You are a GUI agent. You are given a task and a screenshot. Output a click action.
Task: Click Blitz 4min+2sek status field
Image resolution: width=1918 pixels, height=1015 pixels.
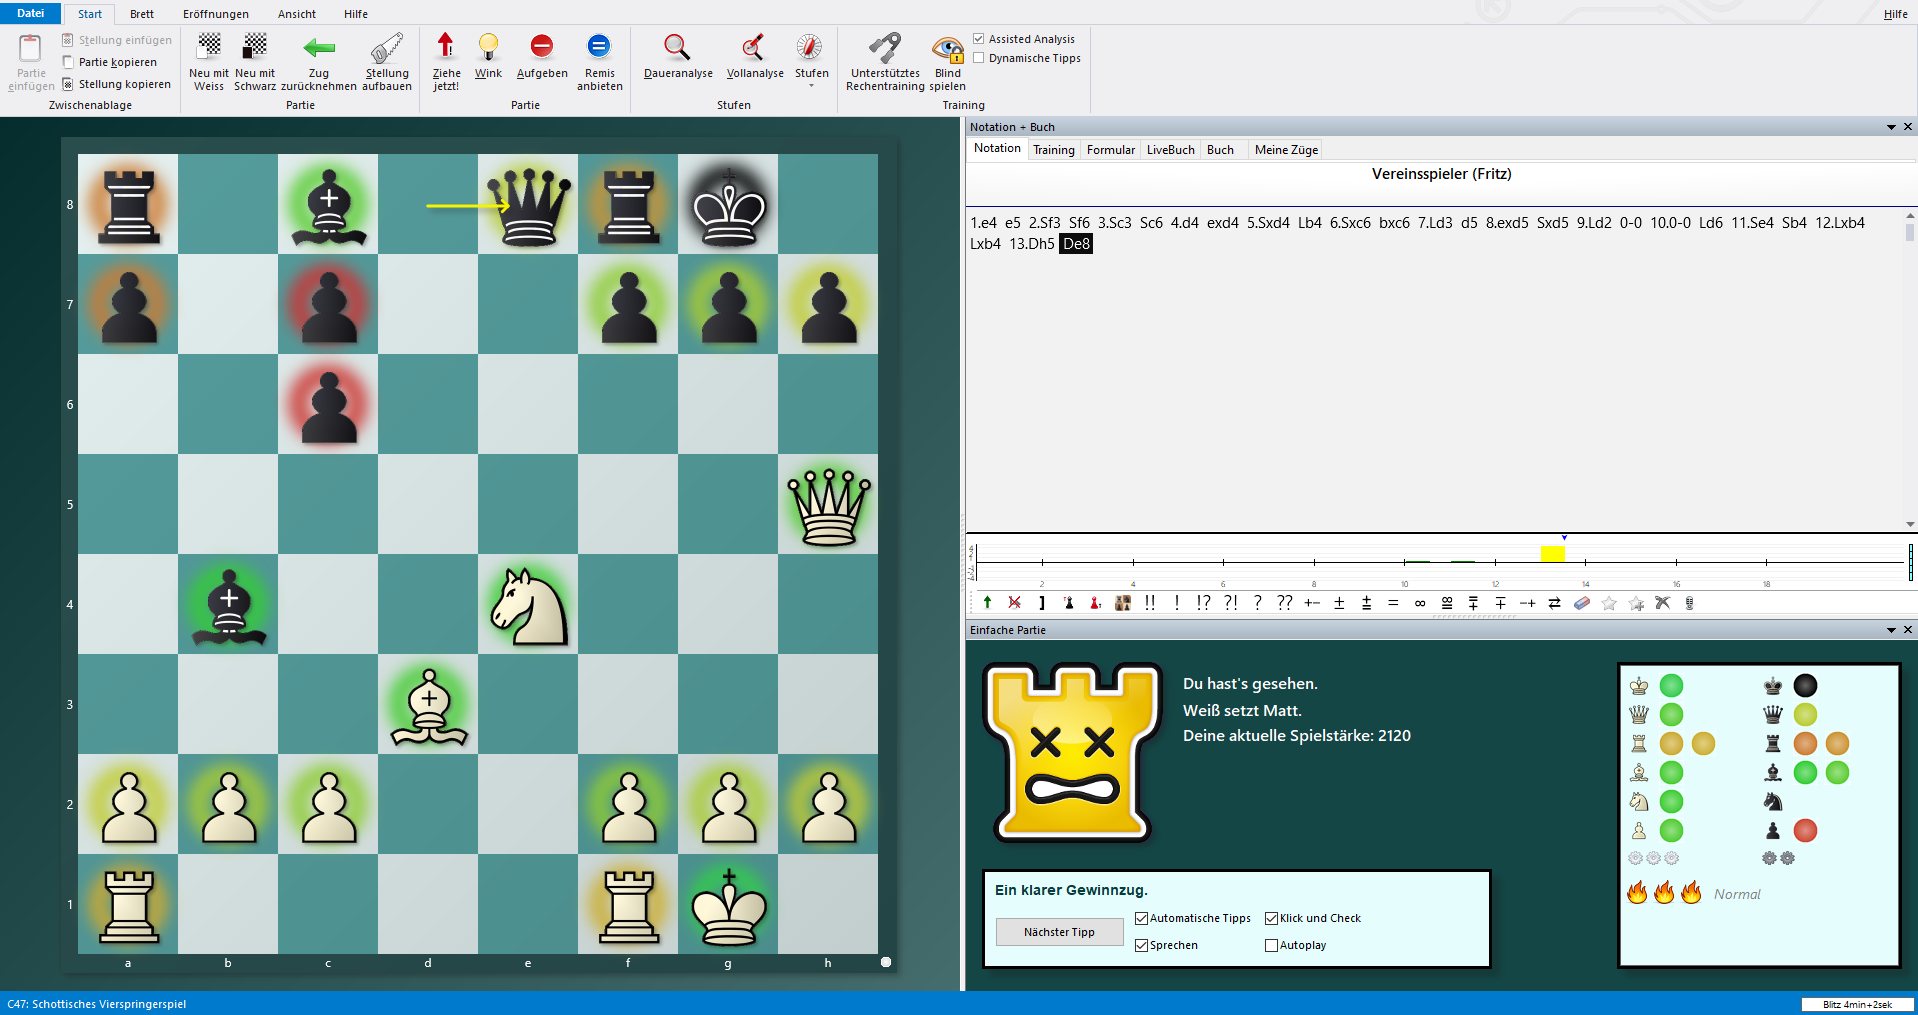(x=1857, y=1004)
